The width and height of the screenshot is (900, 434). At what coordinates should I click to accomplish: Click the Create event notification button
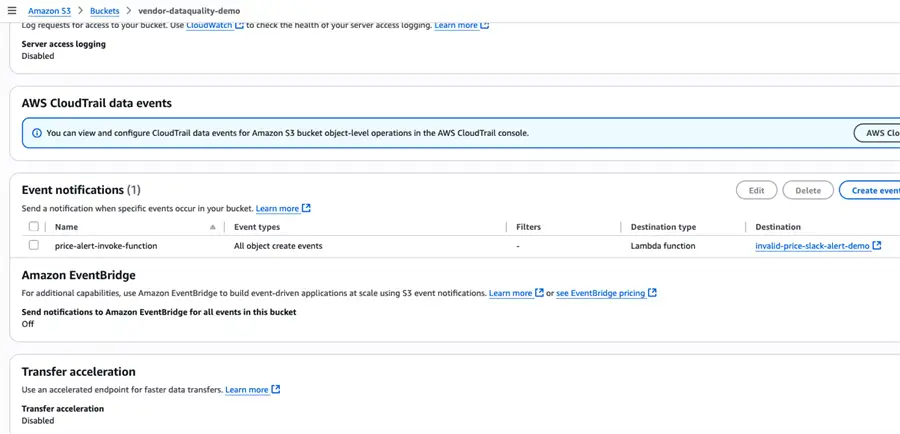870,190
